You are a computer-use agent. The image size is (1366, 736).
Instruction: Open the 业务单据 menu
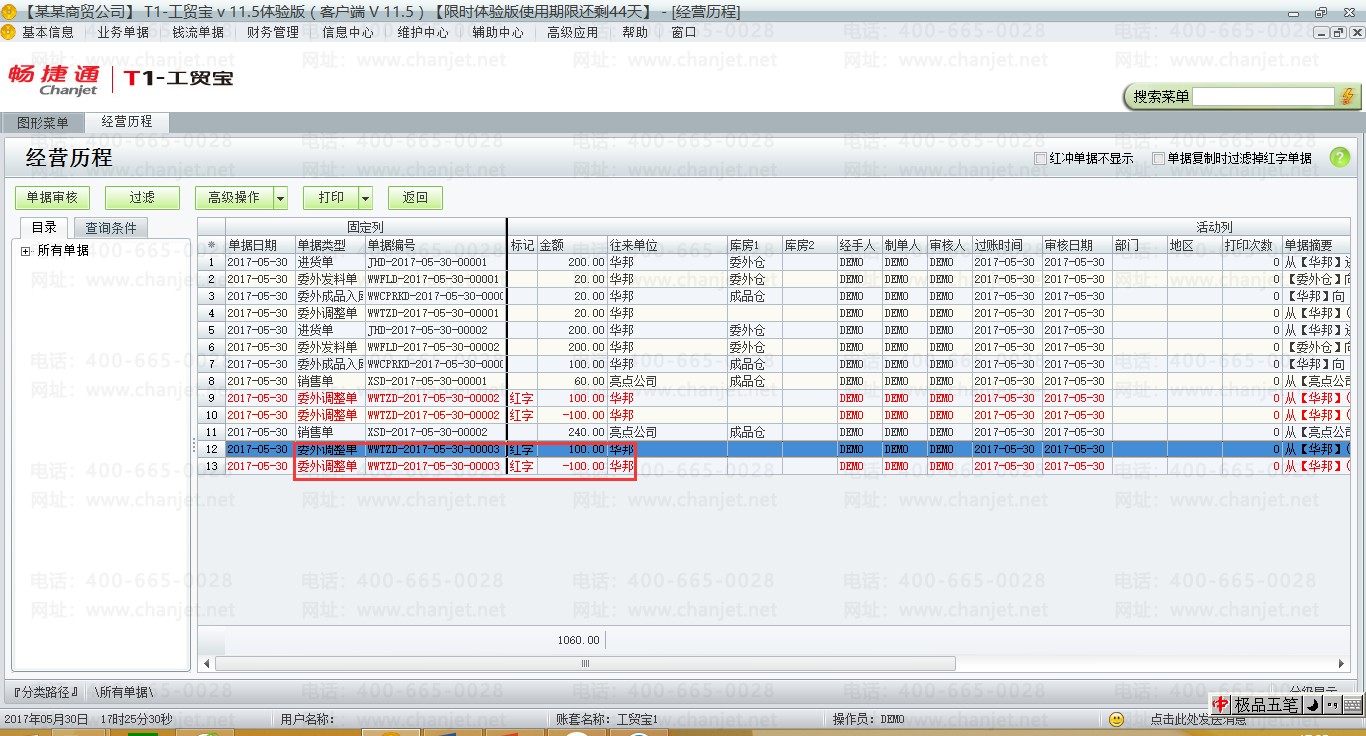123,32
